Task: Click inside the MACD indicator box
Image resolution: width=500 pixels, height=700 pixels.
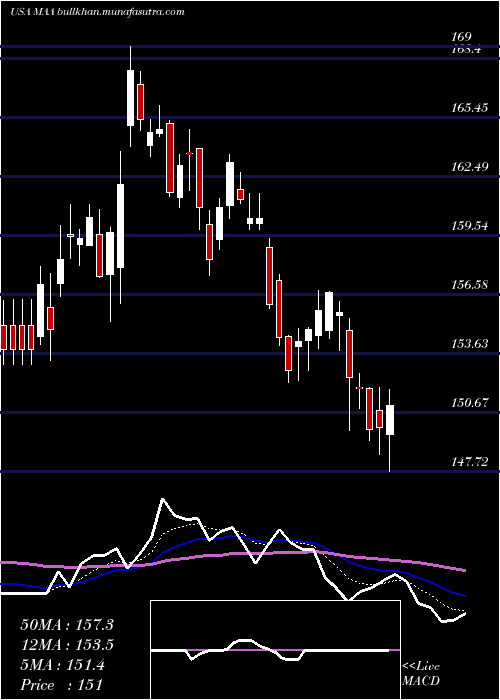Action: click(x=275, y=650)
